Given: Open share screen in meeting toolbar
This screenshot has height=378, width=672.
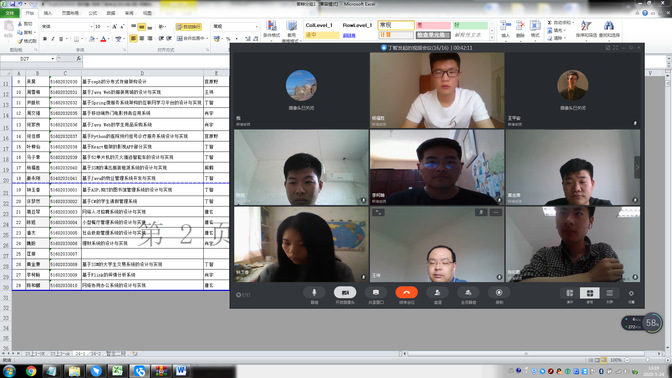Looking at the screenshot, I should [x=375, y=293].
